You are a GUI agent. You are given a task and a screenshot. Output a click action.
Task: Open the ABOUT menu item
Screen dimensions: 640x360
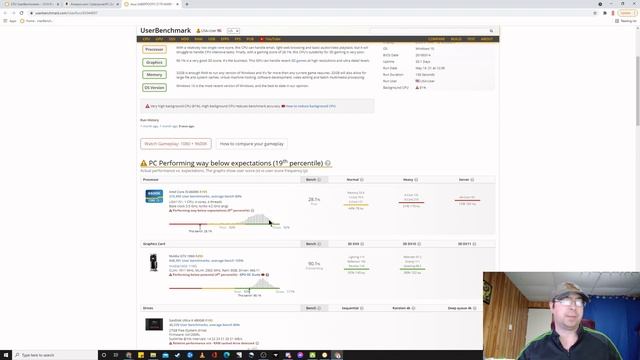point(487,39)
